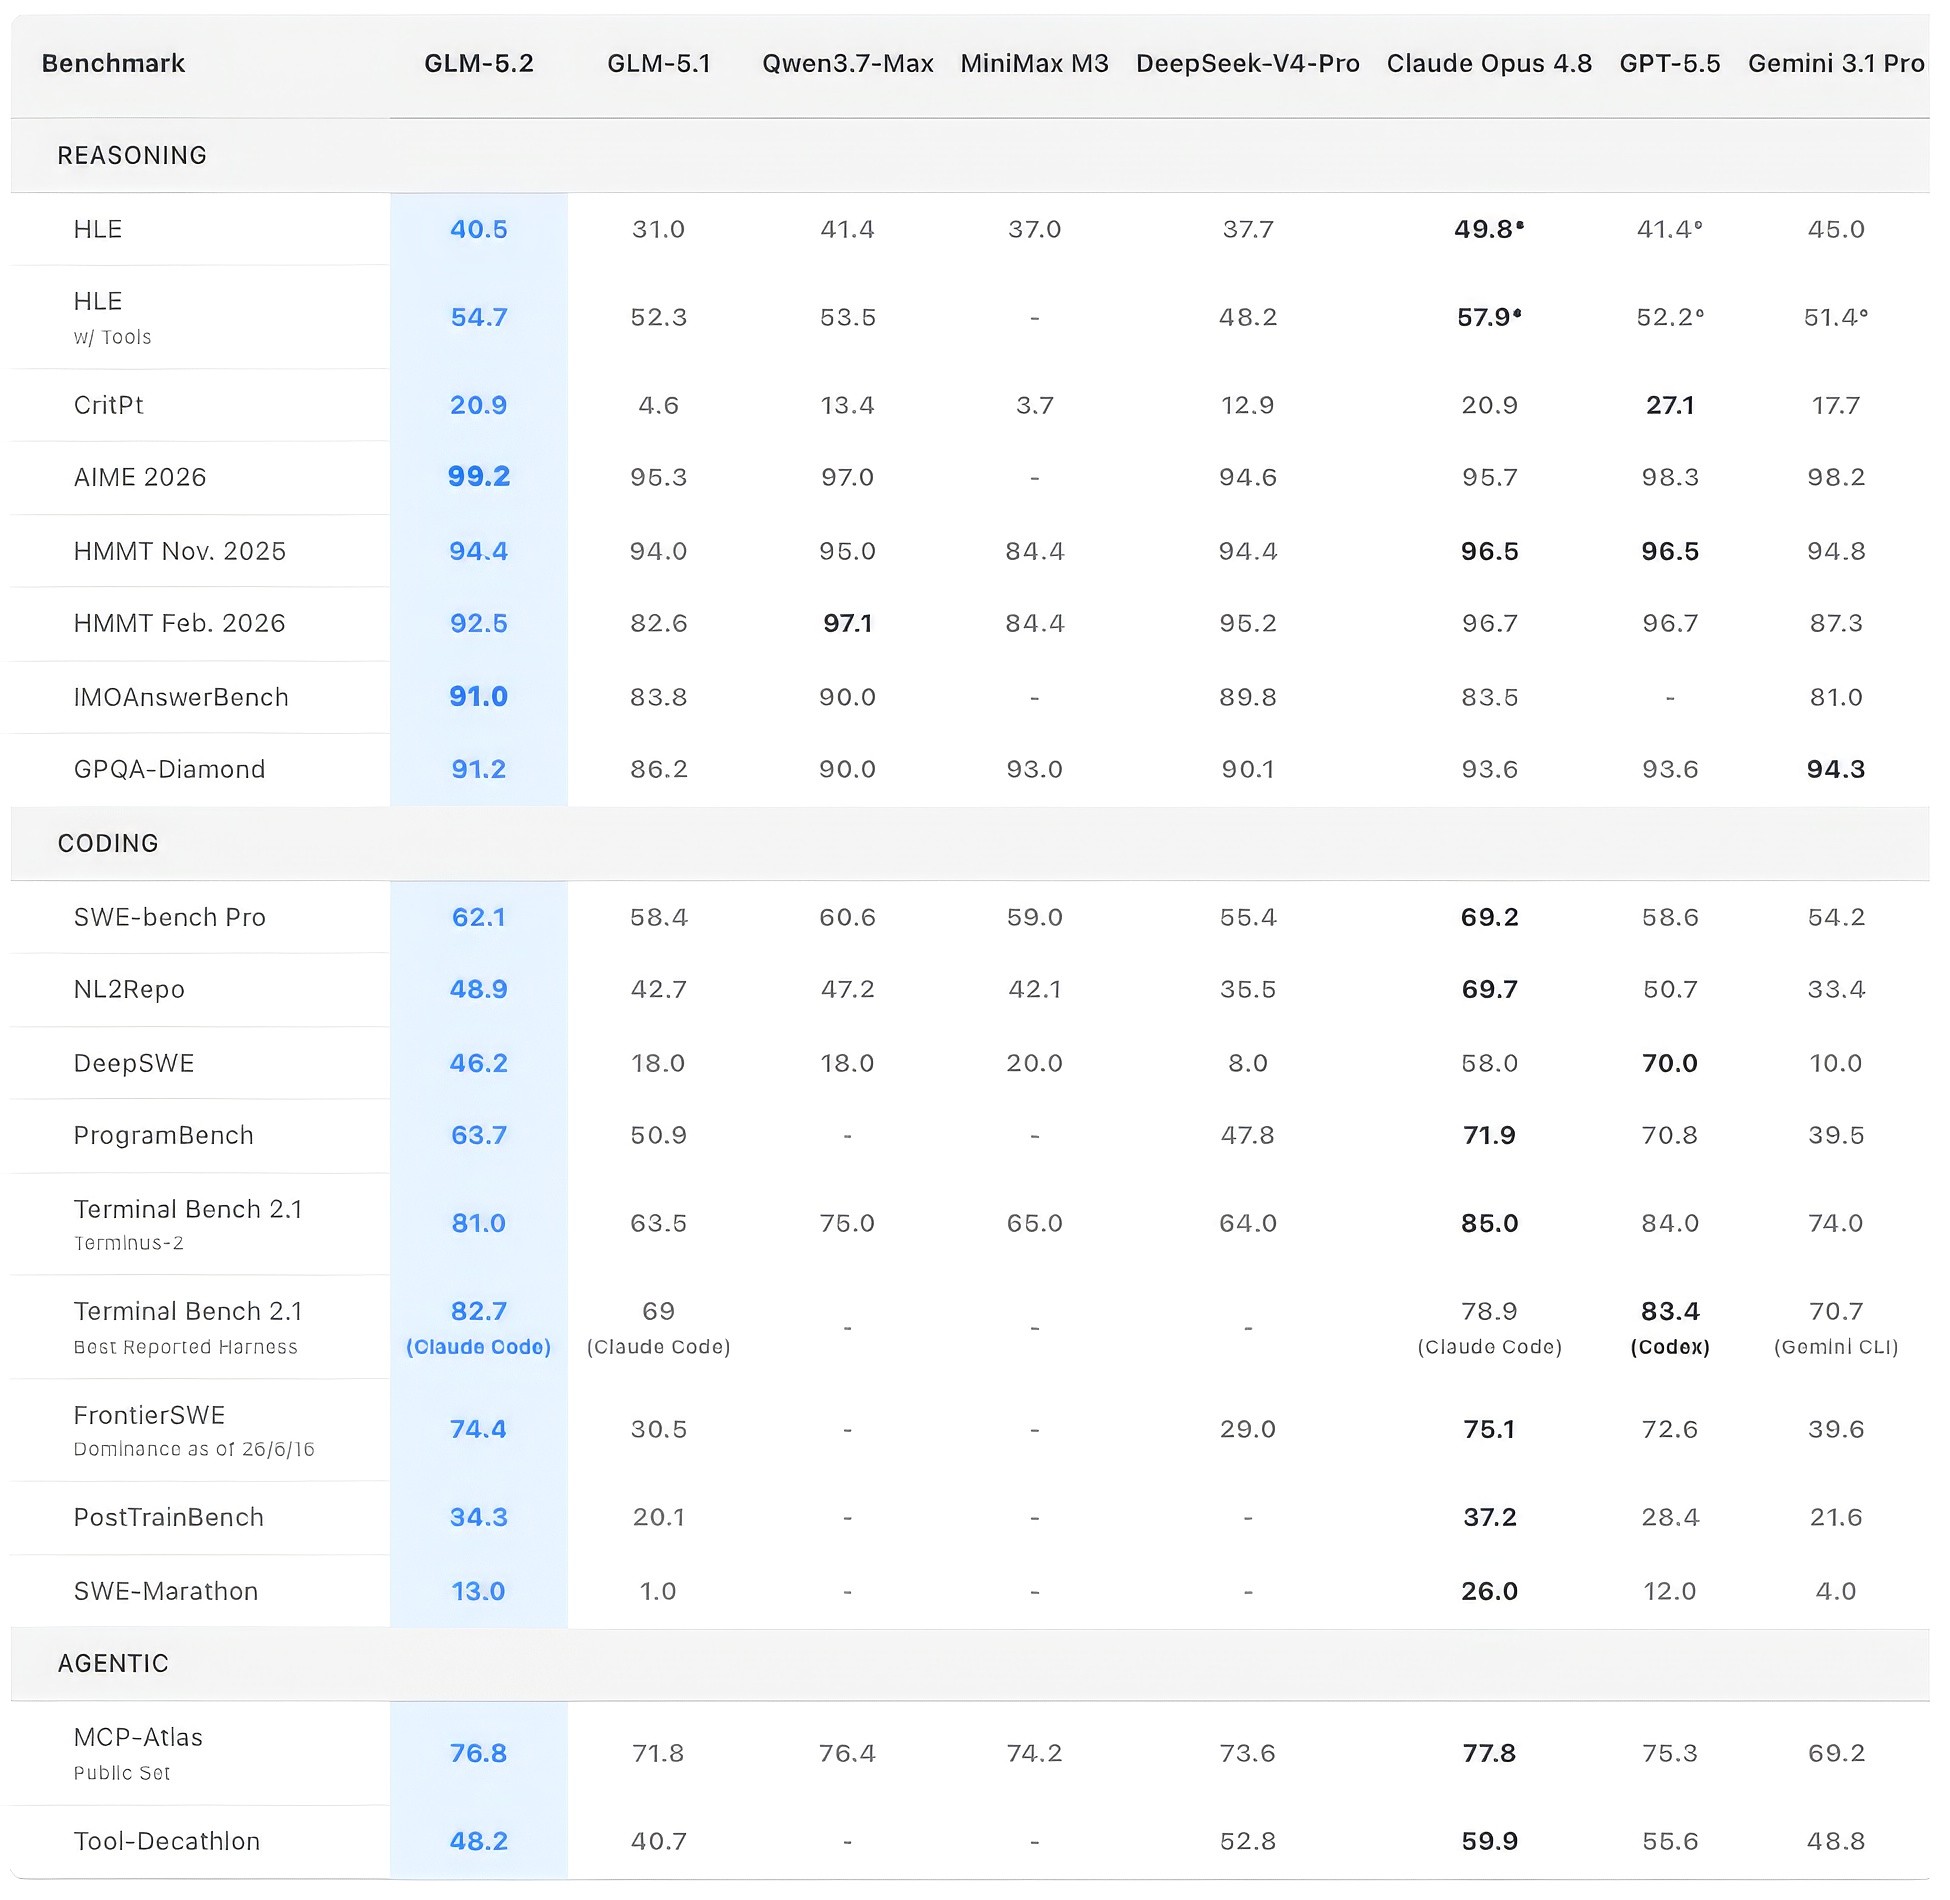
Task: Click the "GPQA-Diamond" row label
Action: coord(170,770)
